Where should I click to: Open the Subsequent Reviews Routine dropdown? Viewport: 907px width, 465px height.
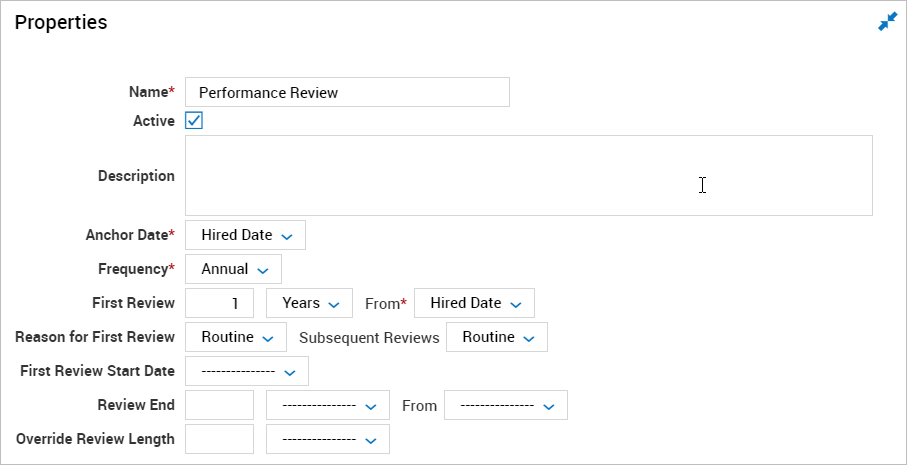497,337
